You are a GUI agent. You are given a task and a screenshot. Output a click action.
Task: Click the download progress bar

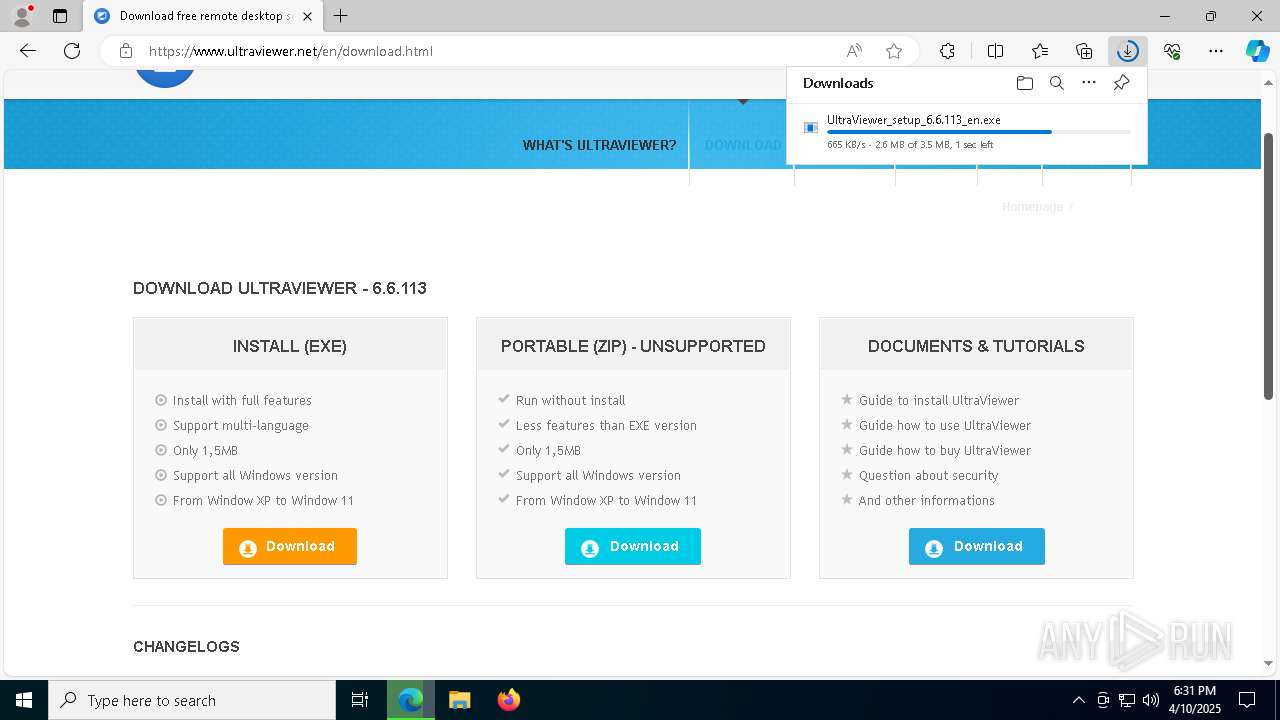click(979, 132)
